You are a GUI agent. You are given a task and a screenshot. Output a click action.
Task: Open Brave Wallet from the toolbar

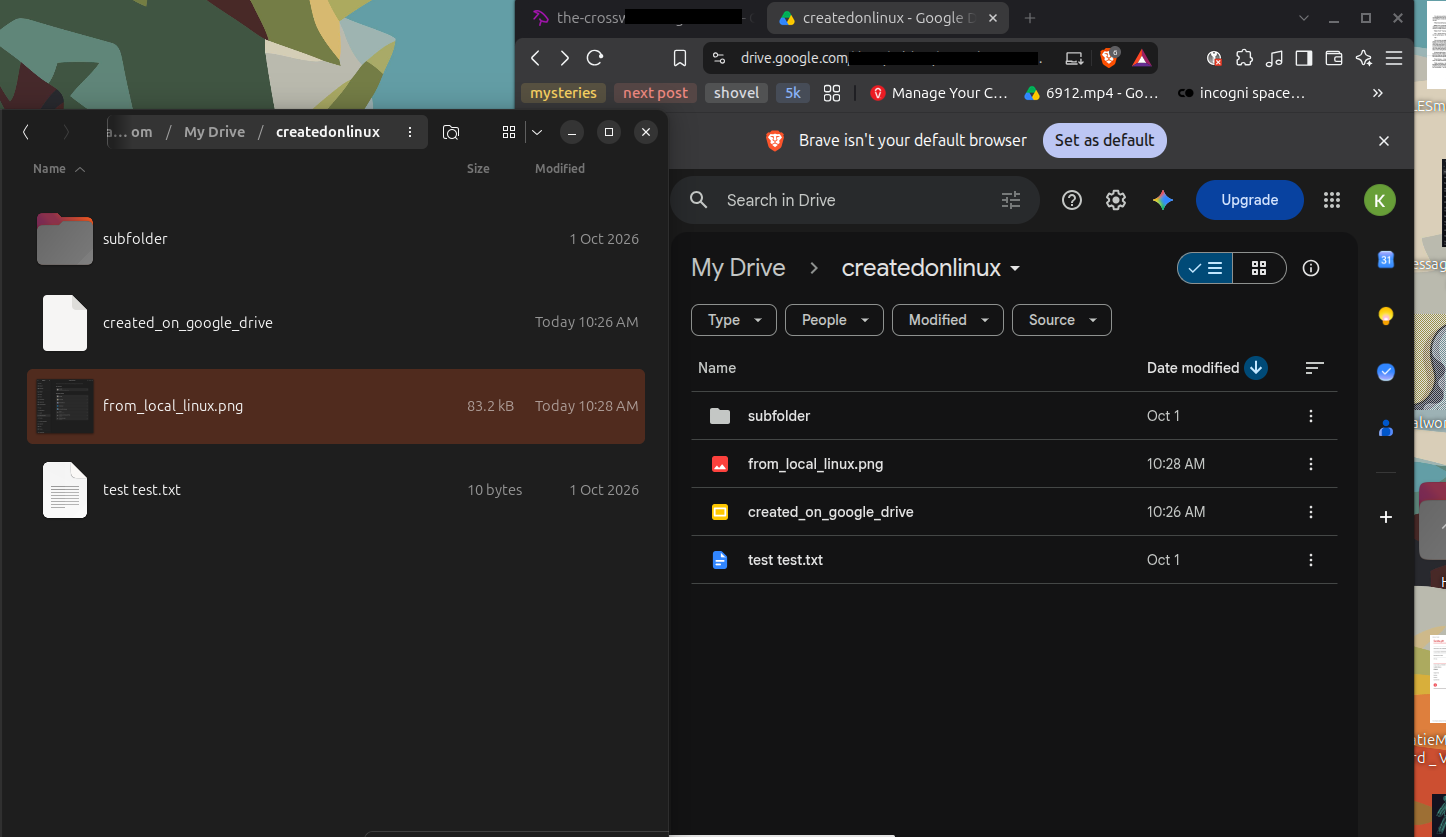click(x=1333, y=58)
